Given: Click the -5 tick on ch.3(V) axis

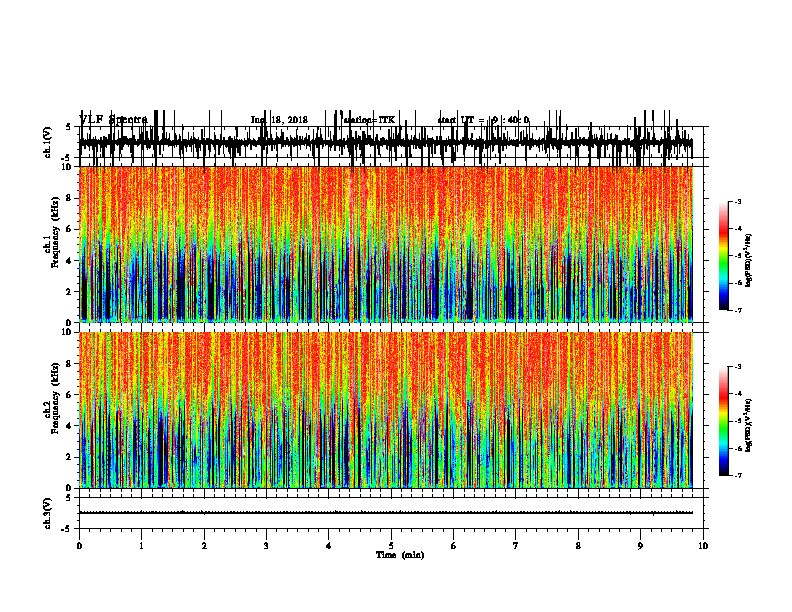Looking at the screenshot, I should click(x=67, y=529).
